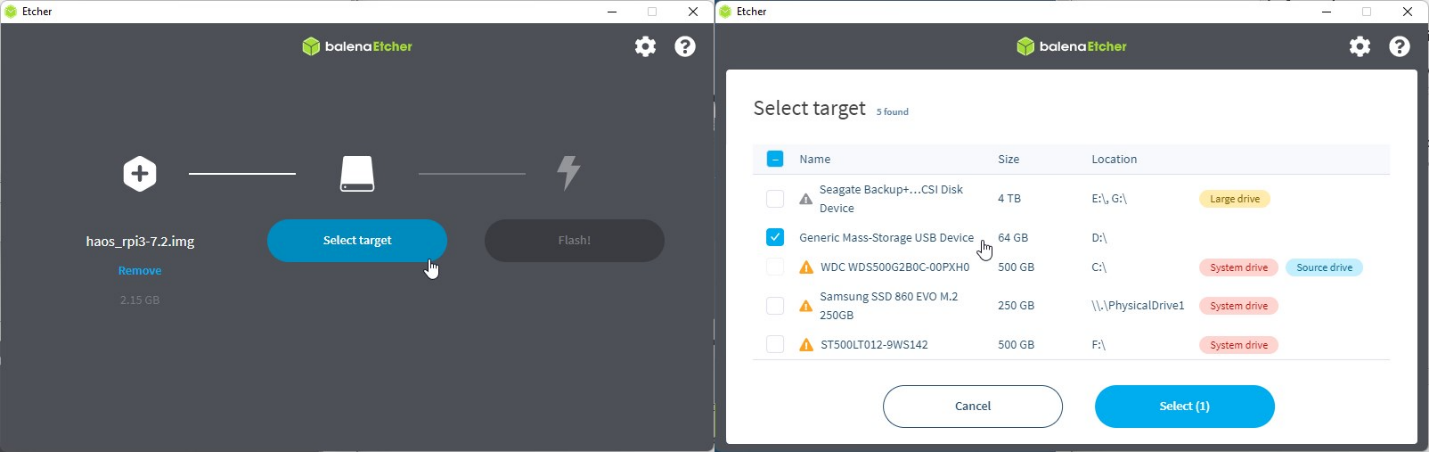Confirm with the Select (1) button

(1185, 406)
